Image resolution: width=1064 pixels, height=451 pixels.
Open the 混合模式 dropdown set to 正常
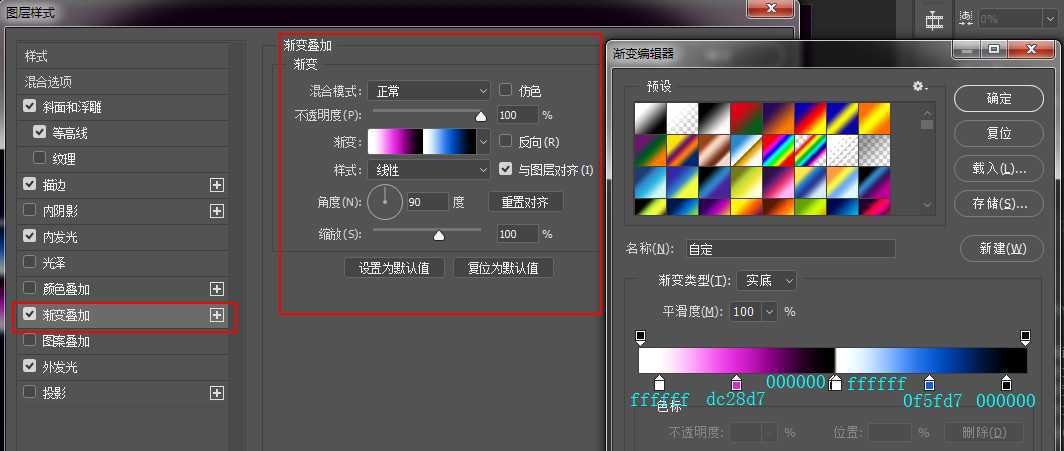click(428, 91)
